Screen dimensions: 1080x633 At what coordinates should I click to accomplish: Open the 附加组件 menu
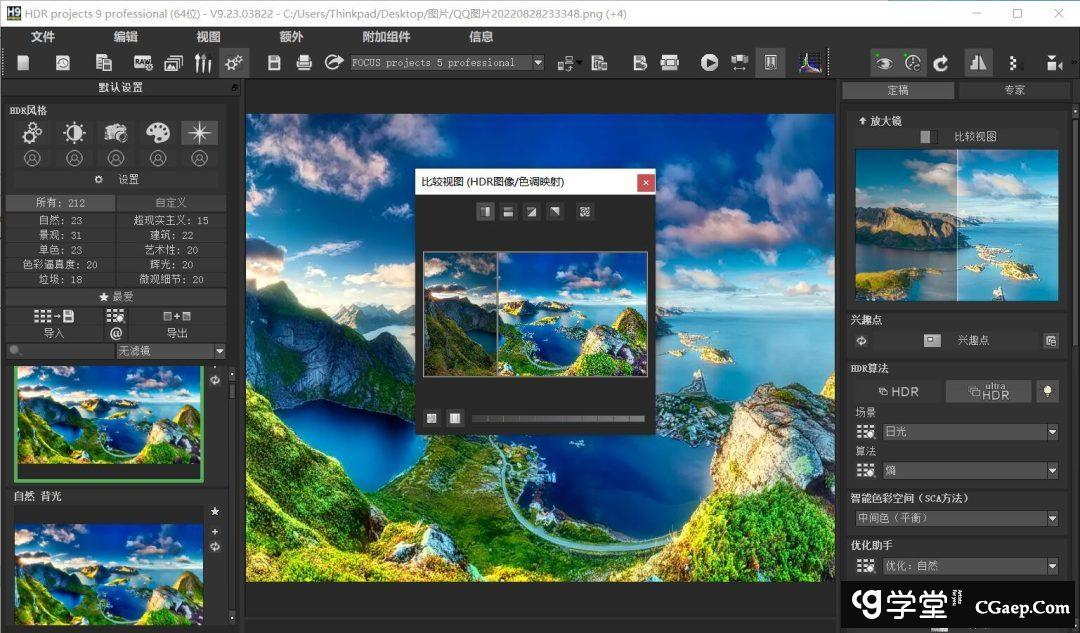[x=386, y=37]
